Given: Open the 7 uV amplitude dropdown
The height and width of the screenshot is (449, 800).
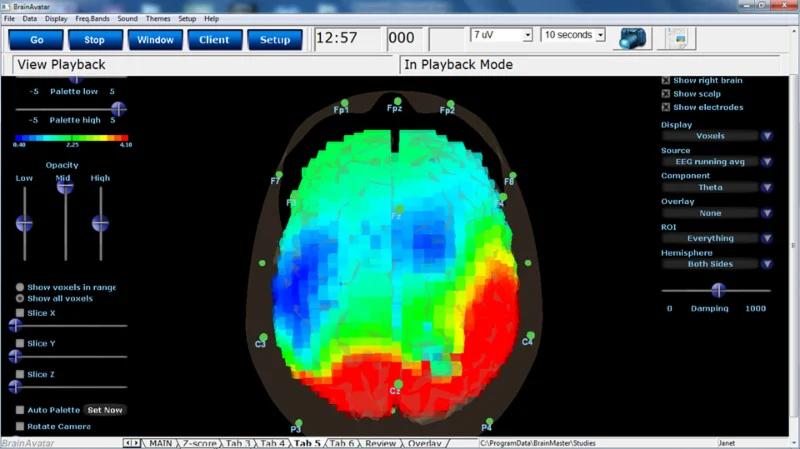Looking at the screenshot, I should tap(501, 35).
